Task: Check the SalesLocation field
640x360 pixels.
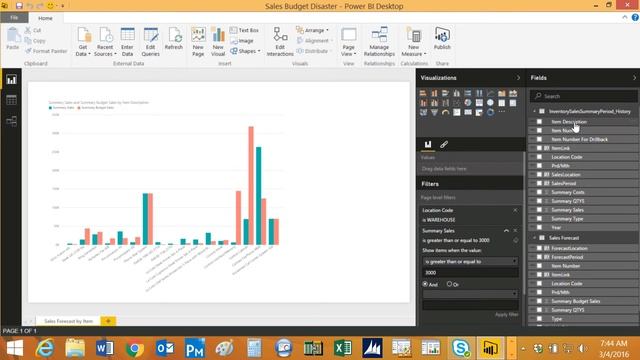Action: pyautogui.click(x=539, y=174)
